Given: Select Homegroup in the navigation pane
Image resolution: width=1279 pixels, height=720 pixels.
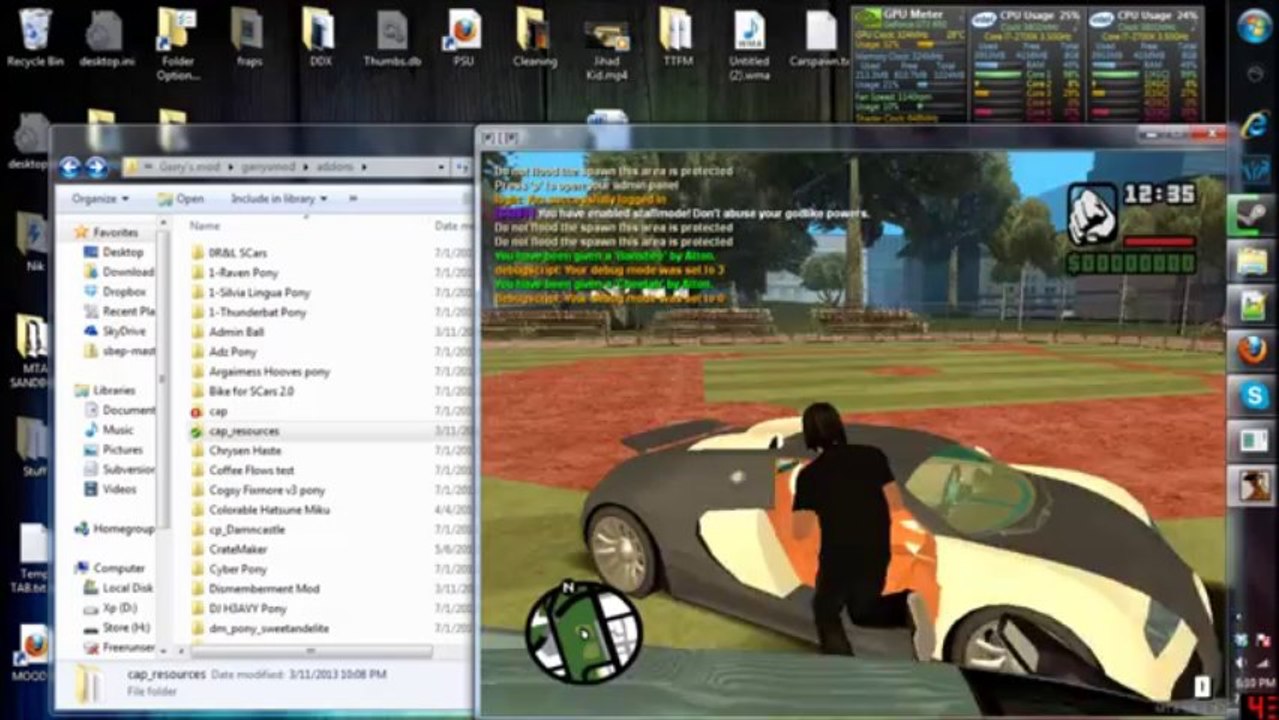Looking at the screenshot, I should pos(114,529).
